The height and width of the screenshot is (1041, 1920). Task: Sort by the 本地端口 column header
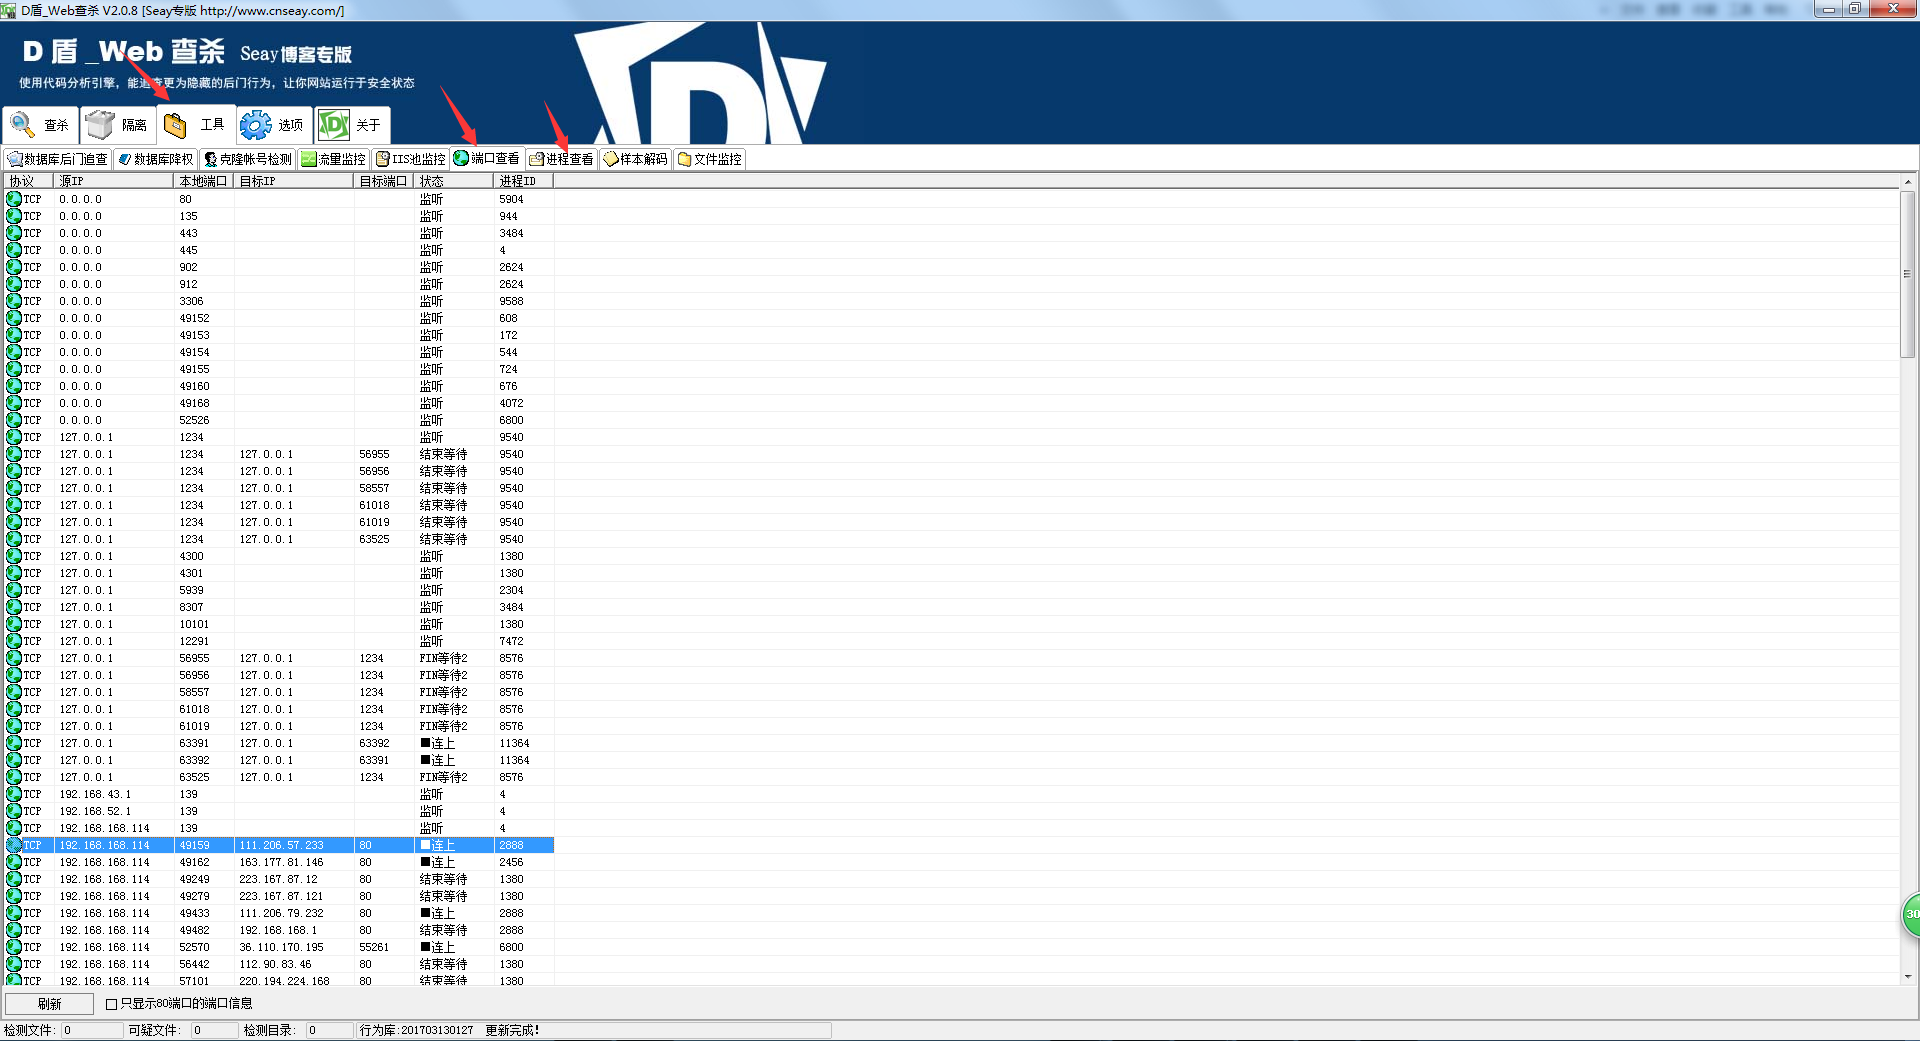click(x=204, y=181)
